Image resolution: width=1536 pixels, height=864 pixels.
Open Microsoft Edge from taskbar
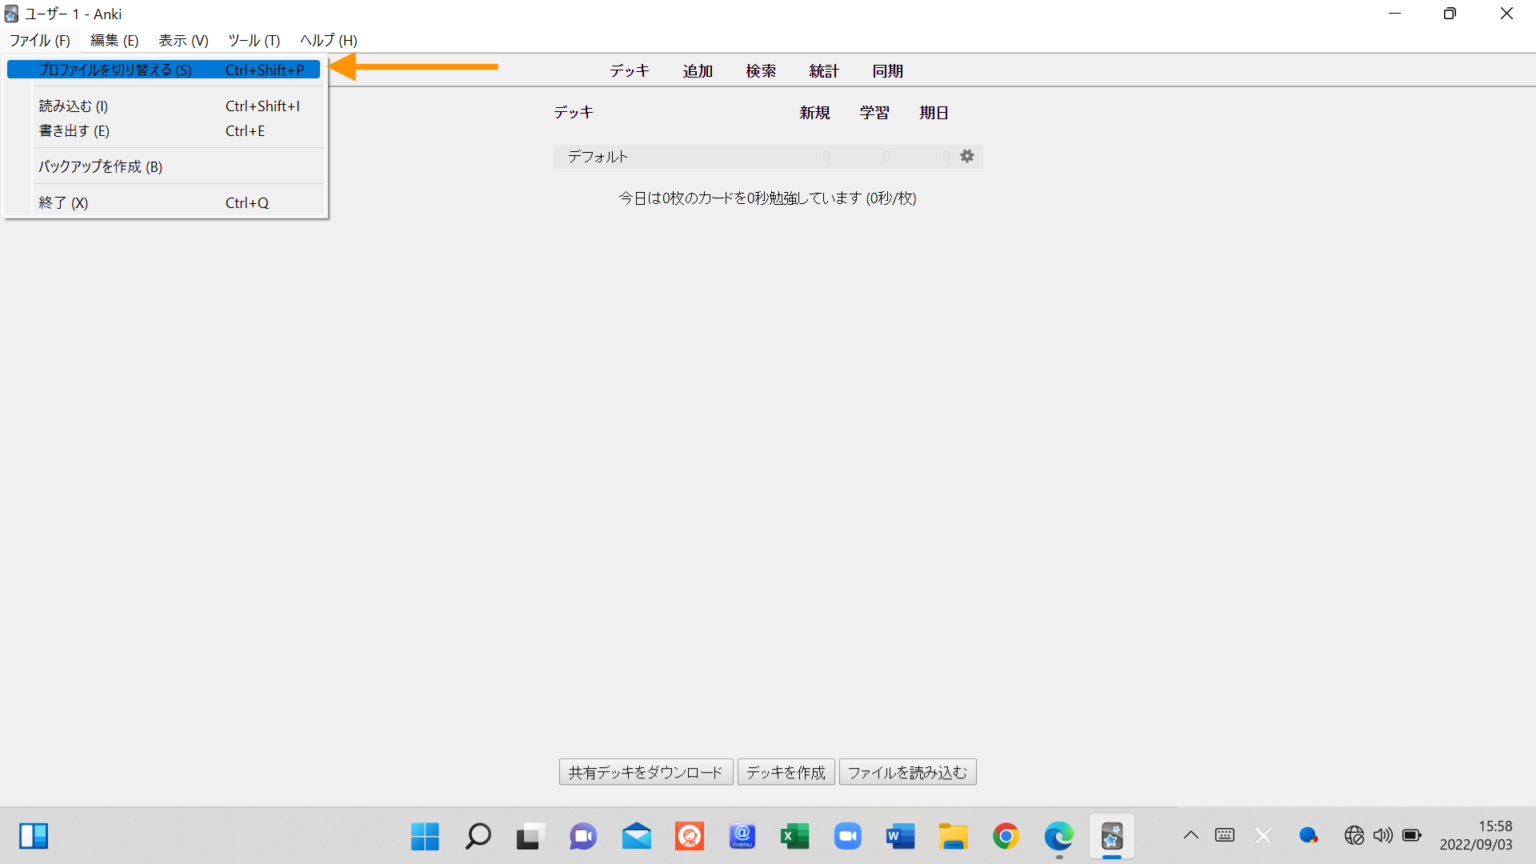(1058, 836)
